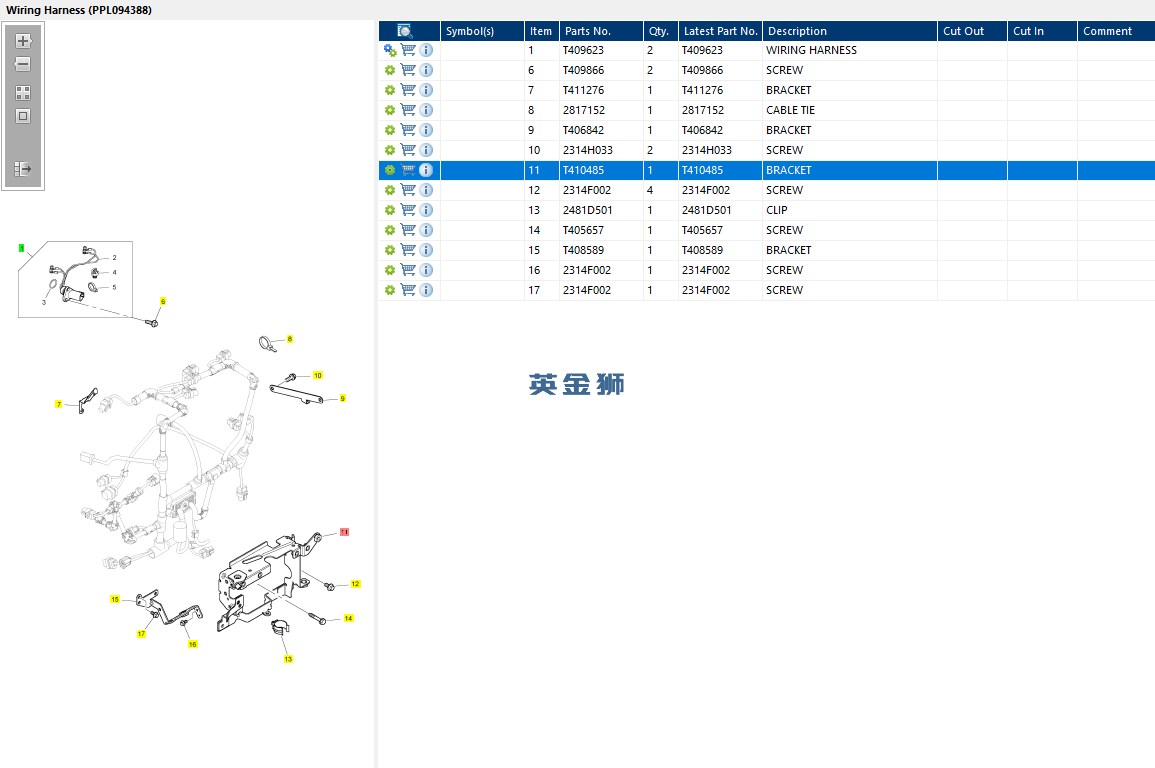The height and width of the screenshot is (768, 1155).
Task: Sort by Parts No. column header
Action: [x=602, y=31]
